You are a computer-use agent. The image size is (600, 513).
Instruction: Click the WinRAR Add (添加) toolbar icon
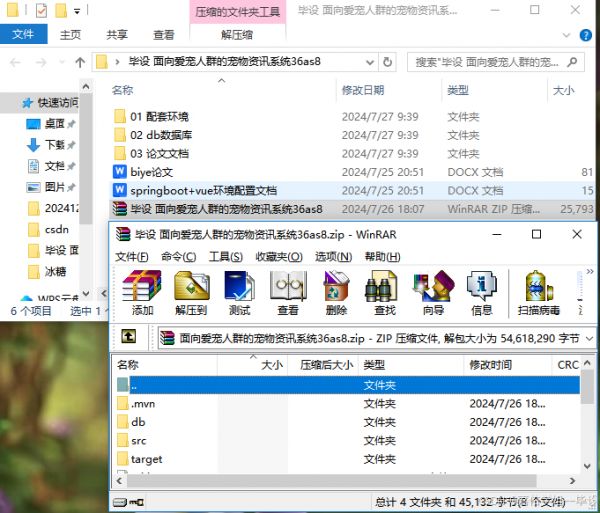(x=142, y=293)
